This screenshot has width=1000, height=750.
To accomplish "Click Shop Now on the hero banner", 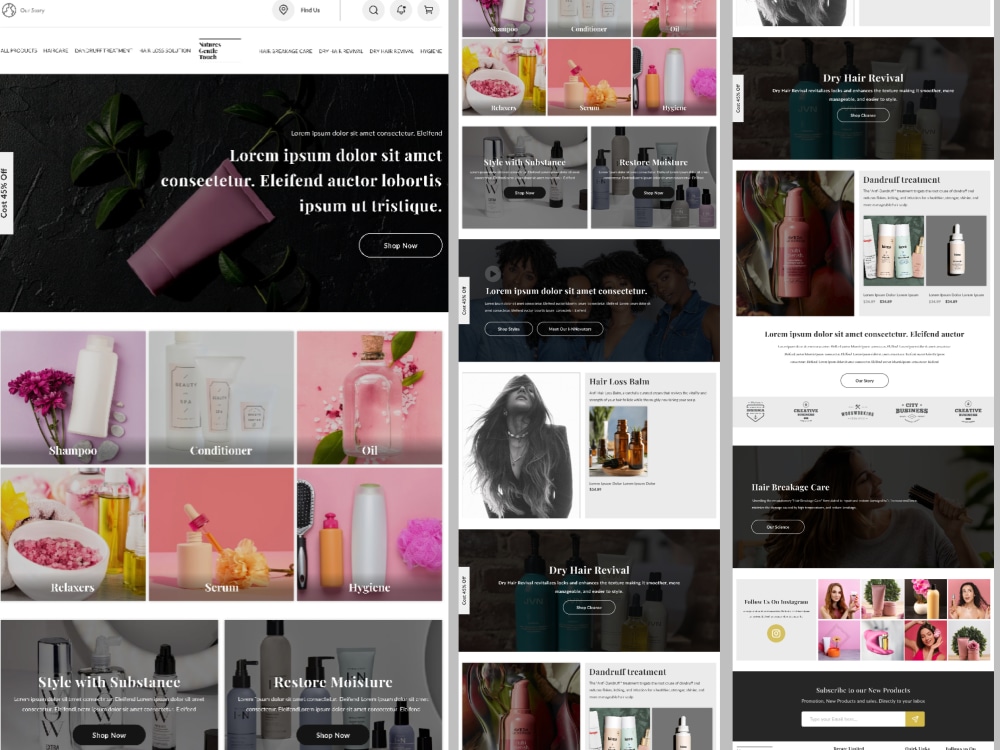I will 400,245.
